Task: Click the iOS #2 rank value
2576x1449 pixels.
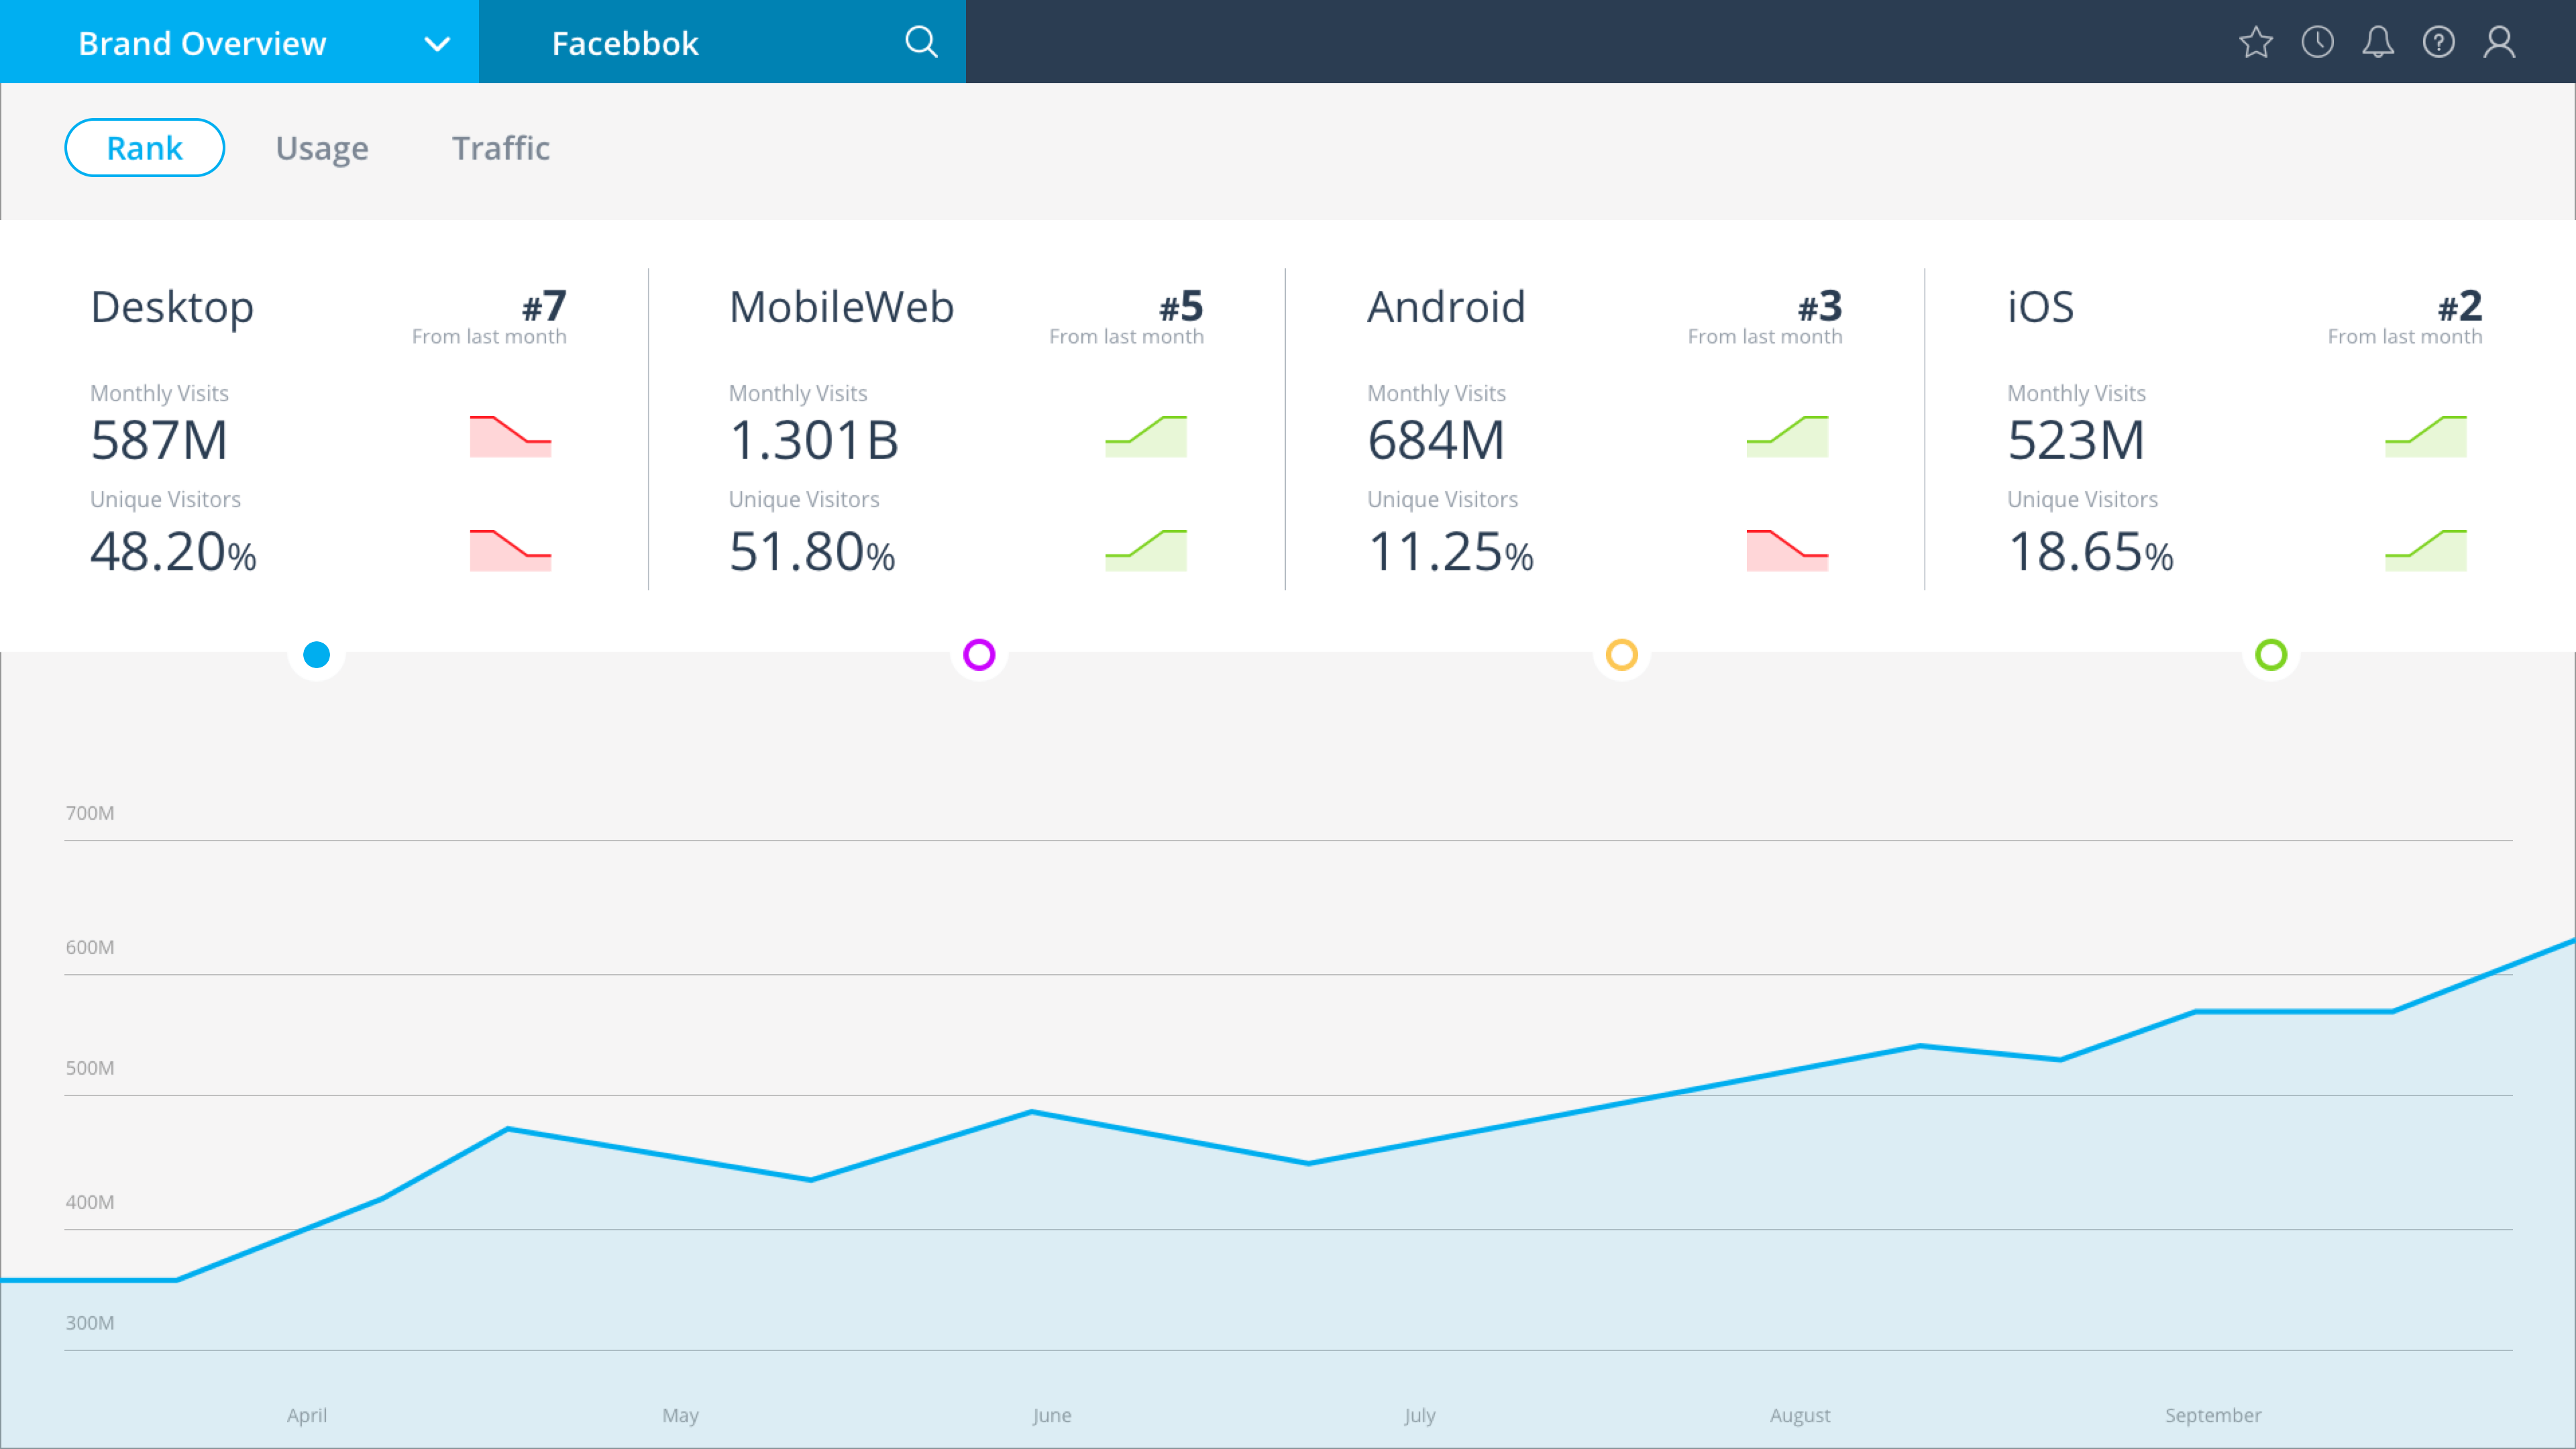Action: (x=2460, y=306)
